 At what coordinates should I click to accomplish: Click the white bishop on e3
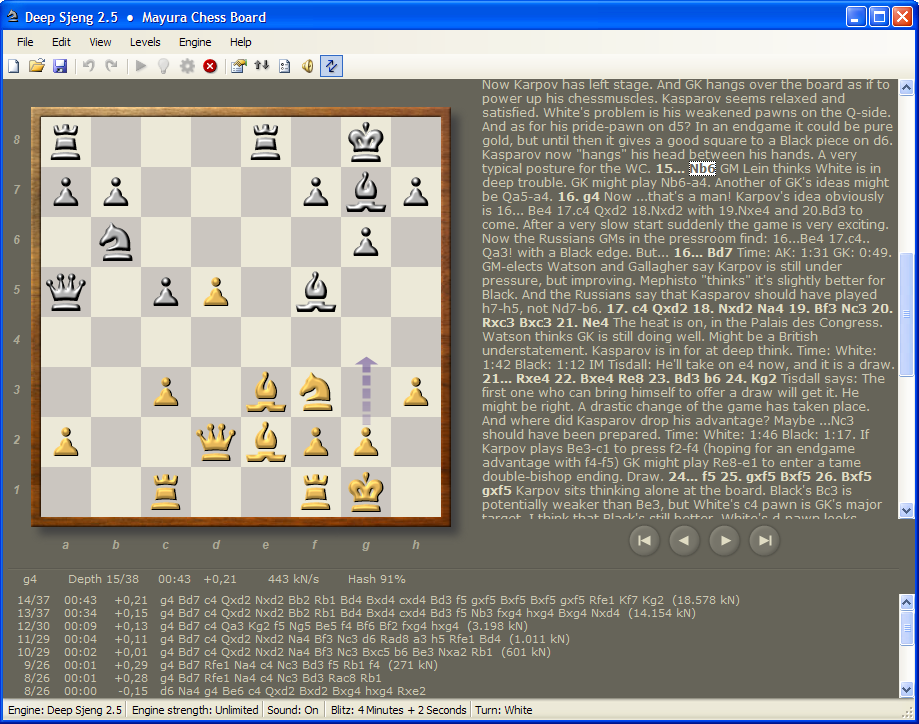tap(266, 392)
